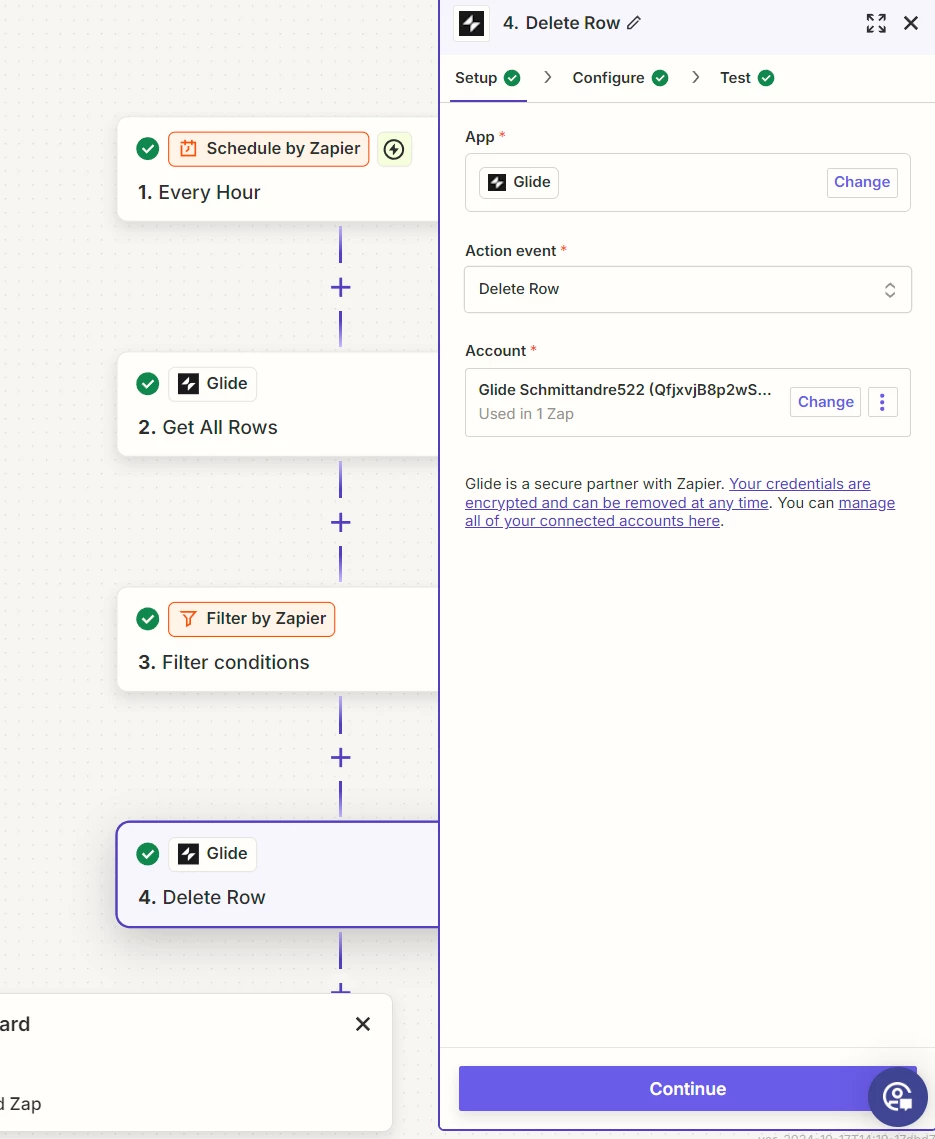Viewport: 935px width, 1139px height.
Task: Click the Glide logo in panel header
Action: [471, 23]
